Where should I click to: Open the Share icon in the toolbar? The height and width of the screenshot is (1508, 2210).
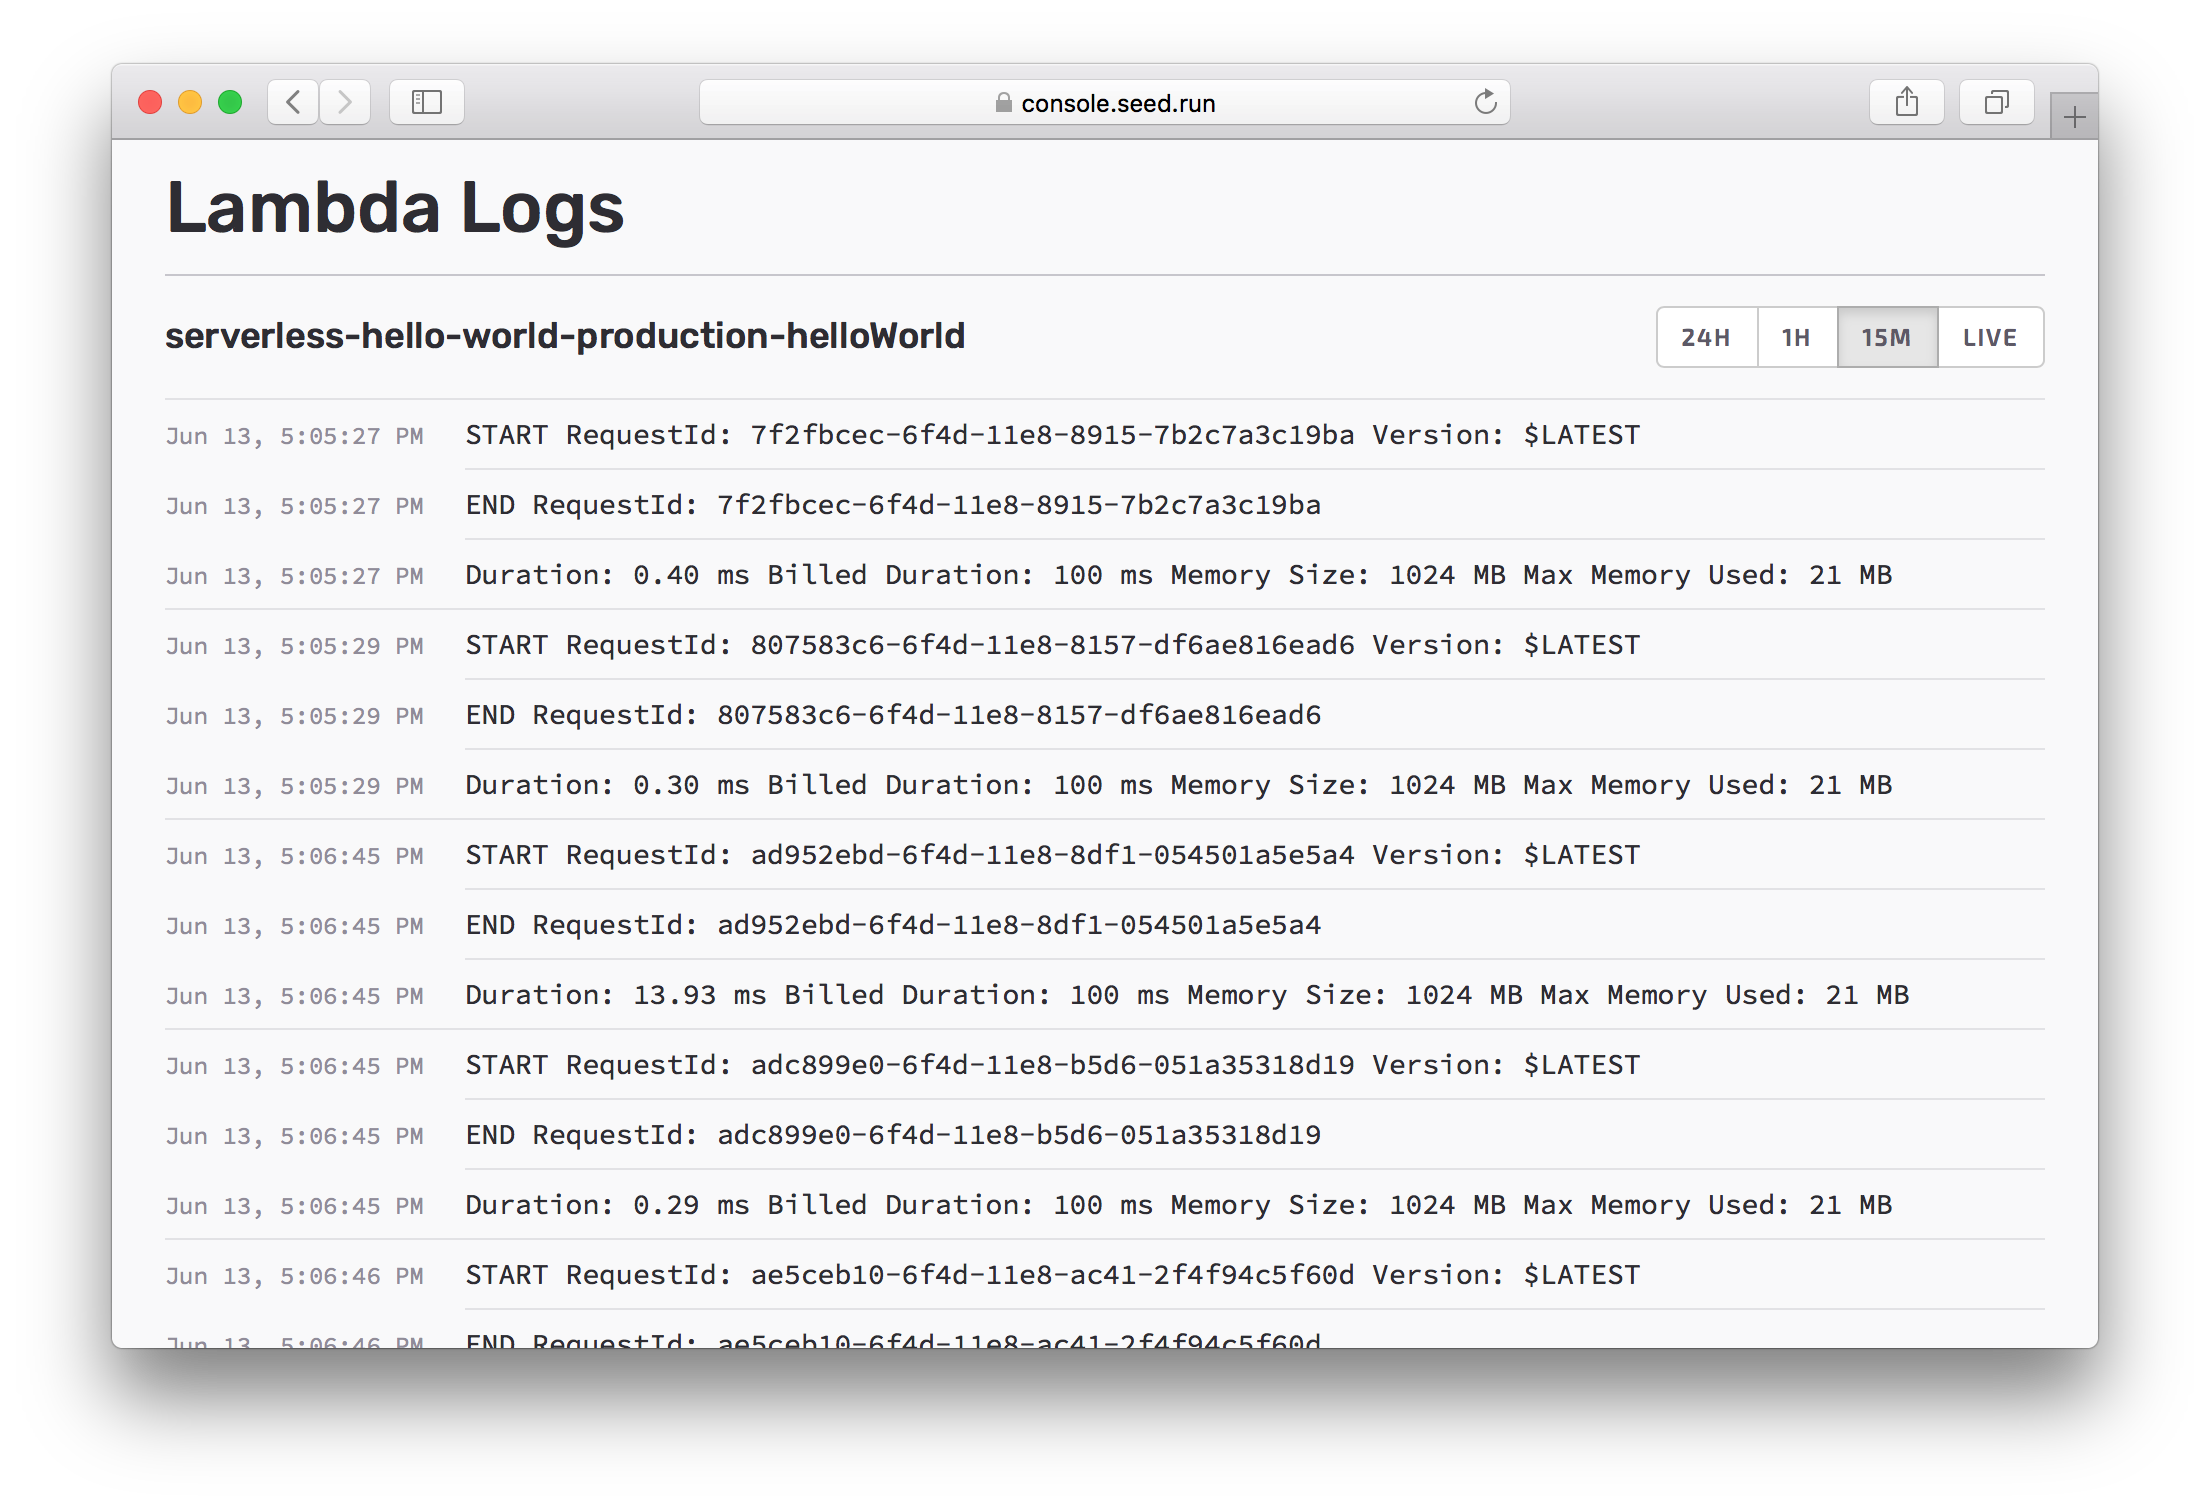(x=1906, y=102)
